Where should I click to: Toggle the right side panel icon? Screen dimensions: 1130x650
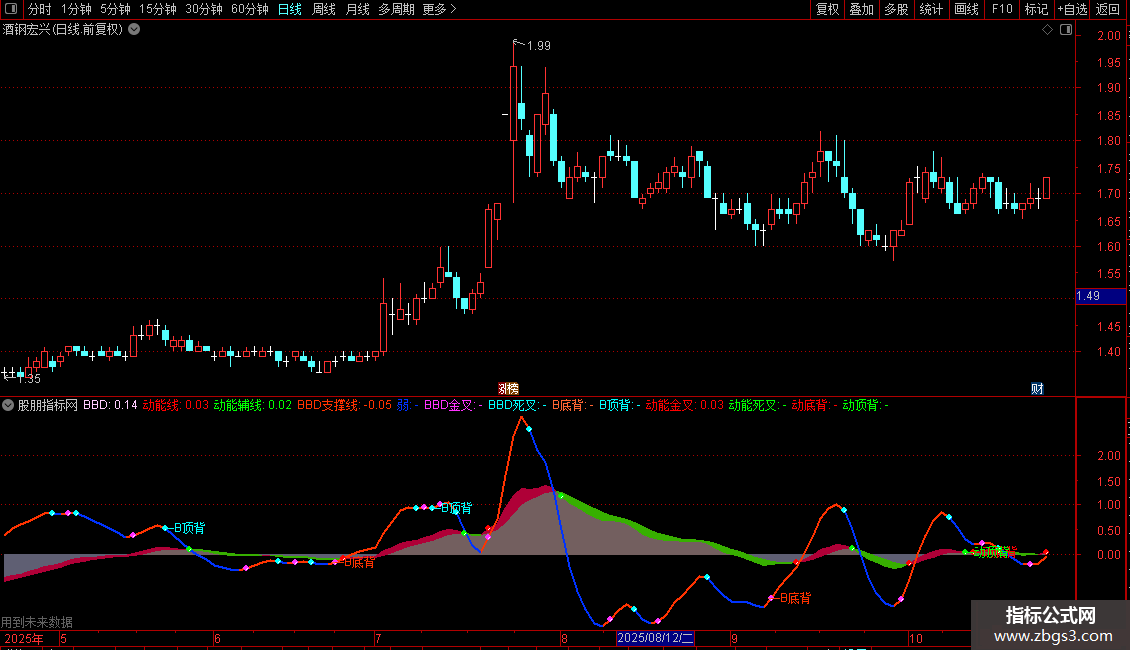coord(1066,30)
